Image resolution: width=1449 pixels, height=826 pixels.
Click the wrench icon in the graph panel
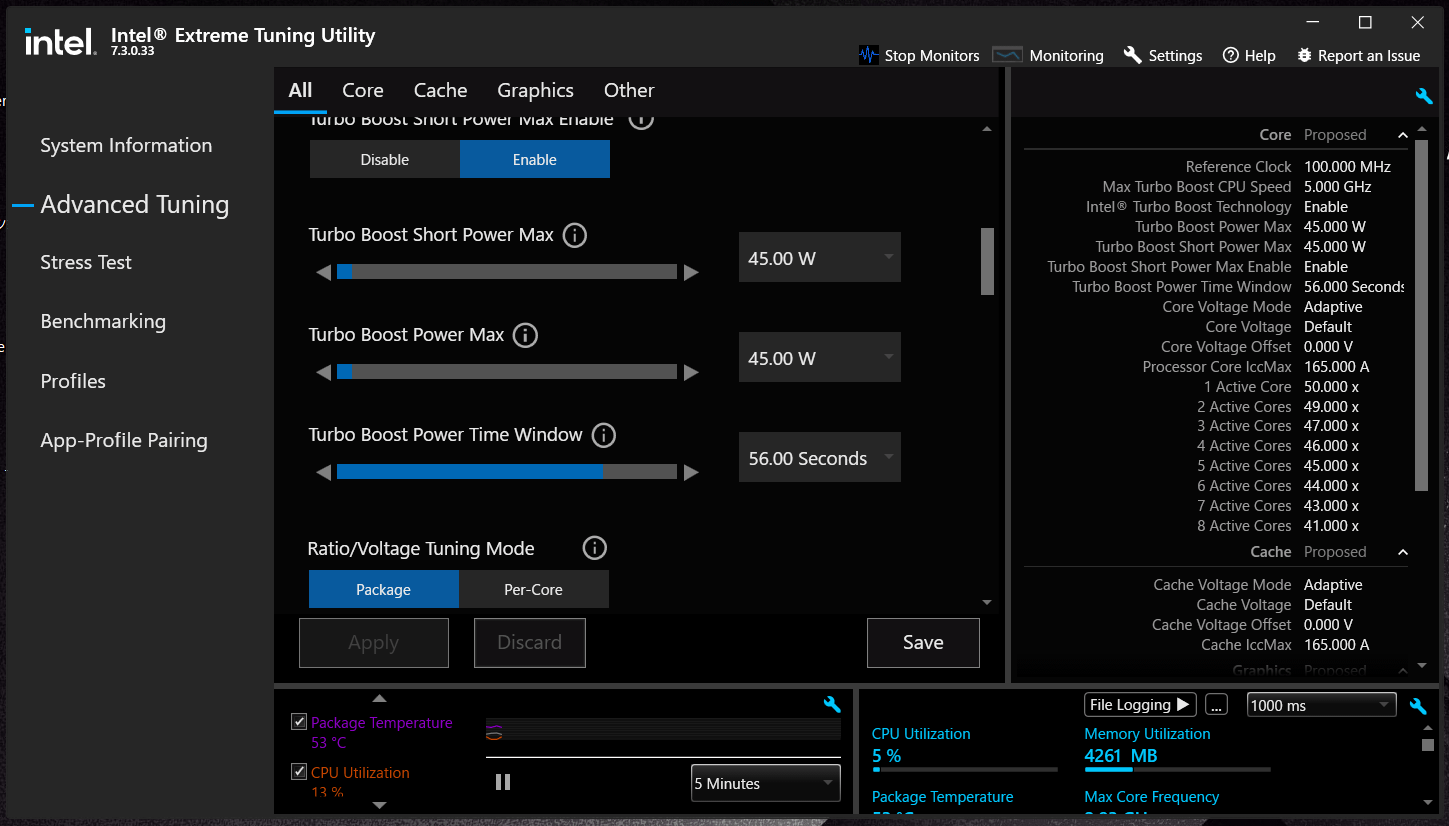[831, 704]
